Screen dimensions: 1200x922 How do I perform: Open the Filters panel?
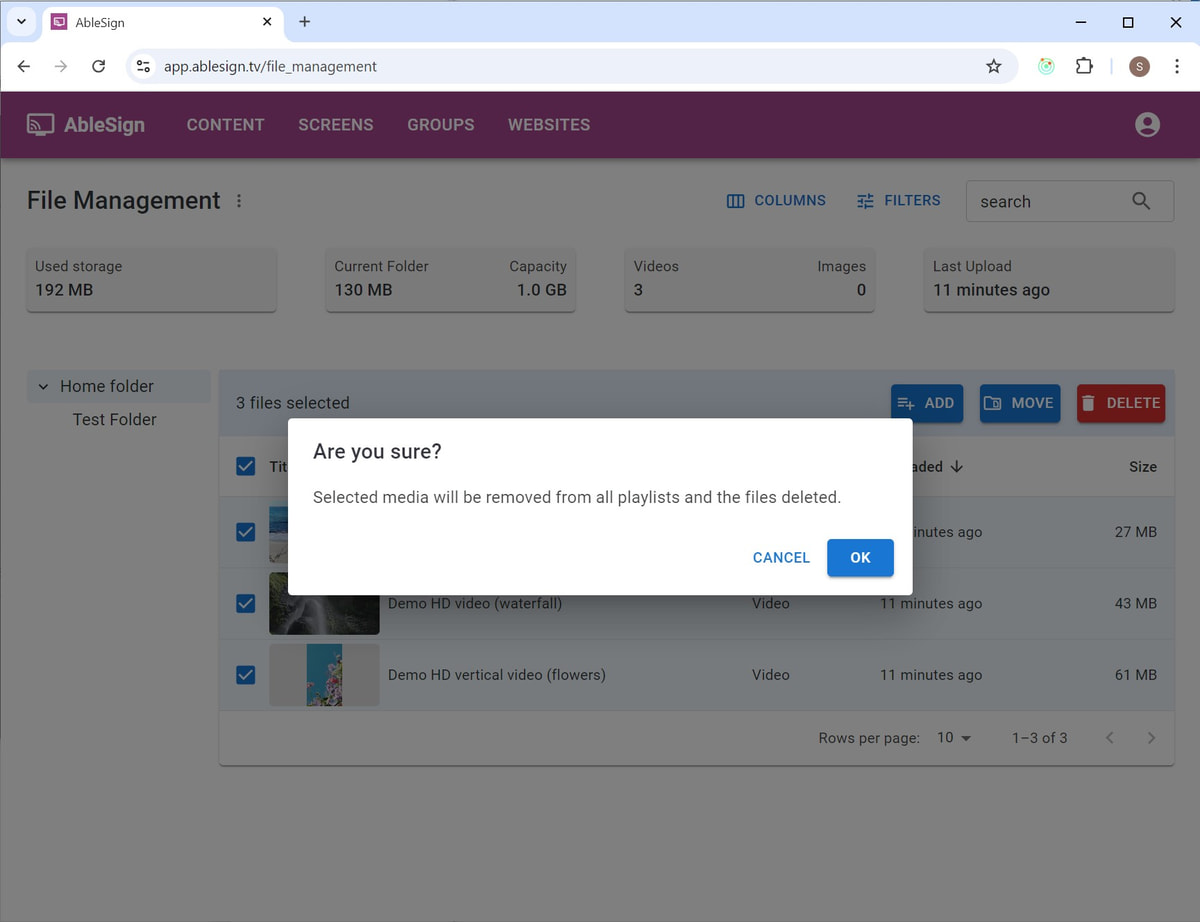click(x=897, y=200)
